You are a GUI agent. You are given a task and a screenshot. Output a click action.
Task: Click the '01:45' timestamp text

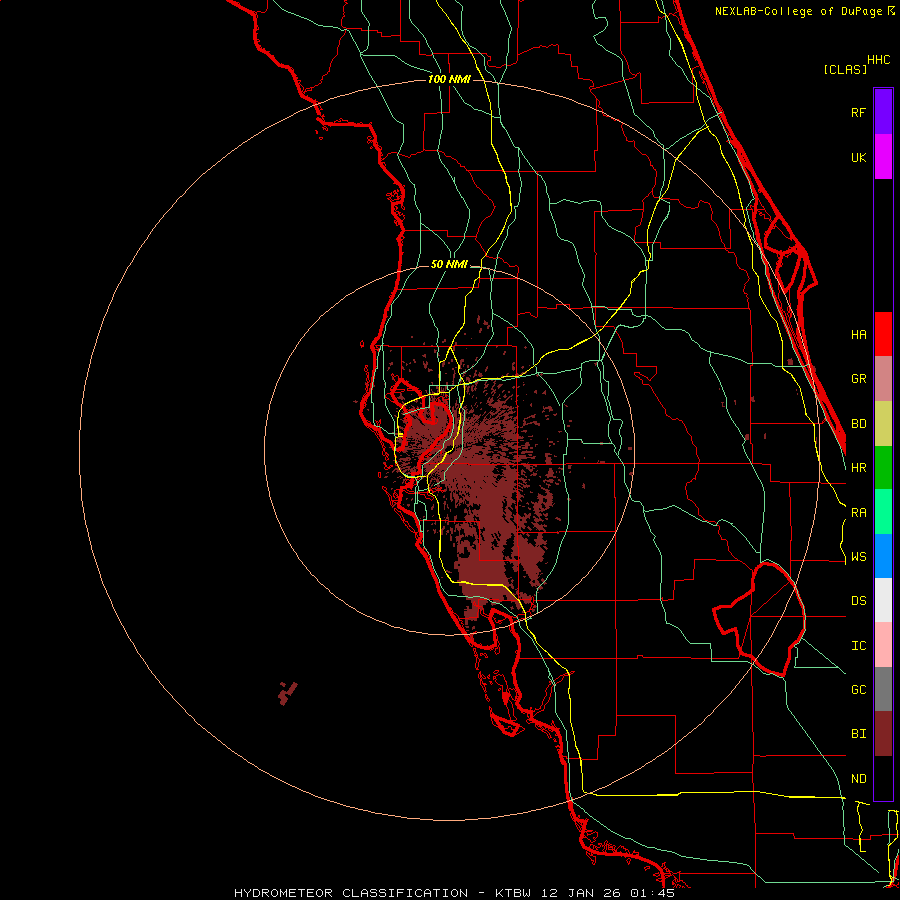(652, 893)
